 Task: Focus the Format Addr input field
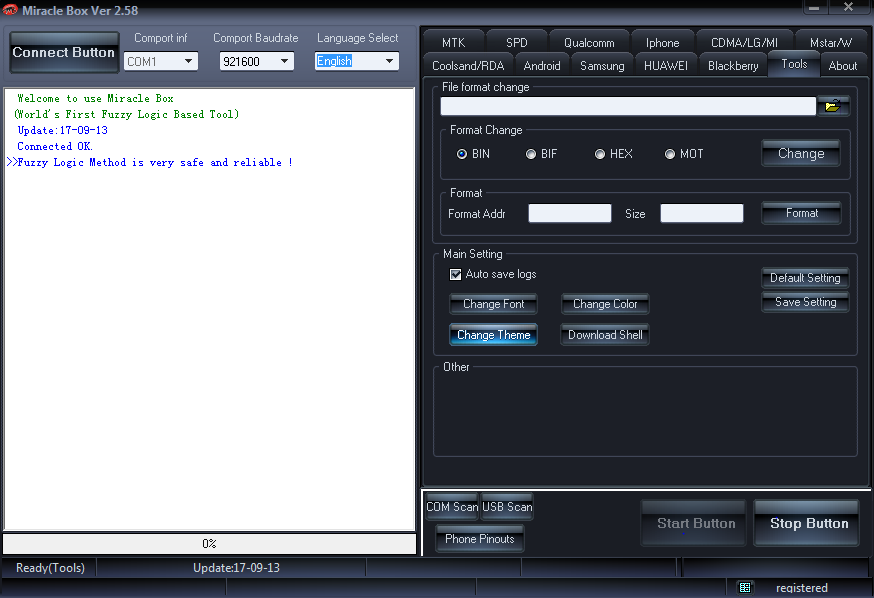point(570,213)
